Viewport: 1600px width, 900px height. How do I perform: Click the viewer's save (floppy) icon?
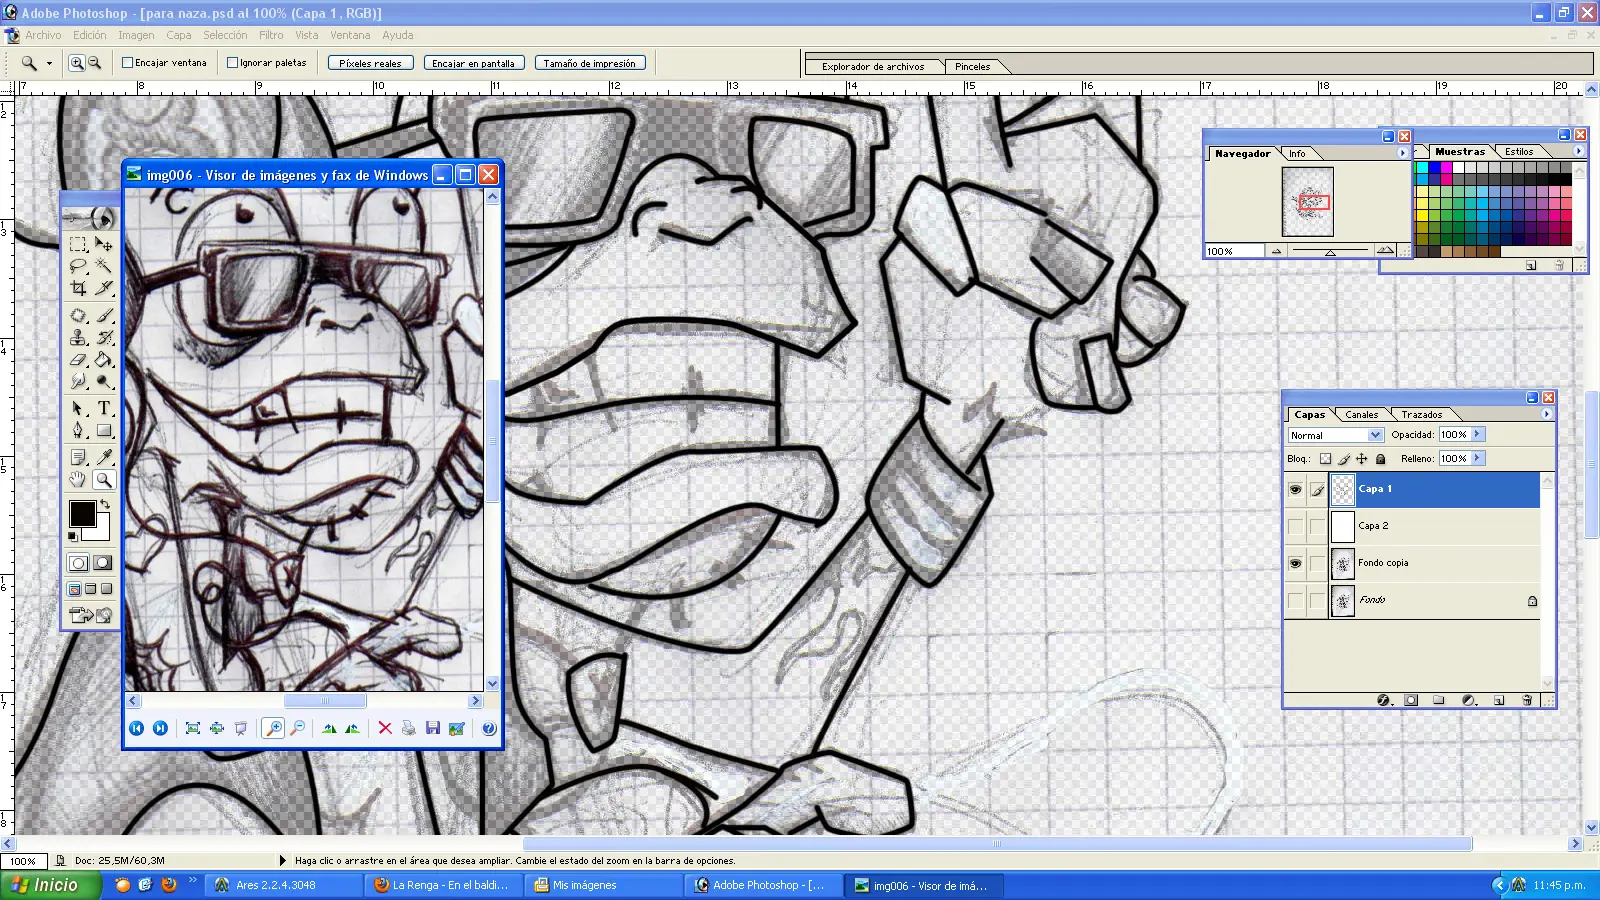point(432,728)
